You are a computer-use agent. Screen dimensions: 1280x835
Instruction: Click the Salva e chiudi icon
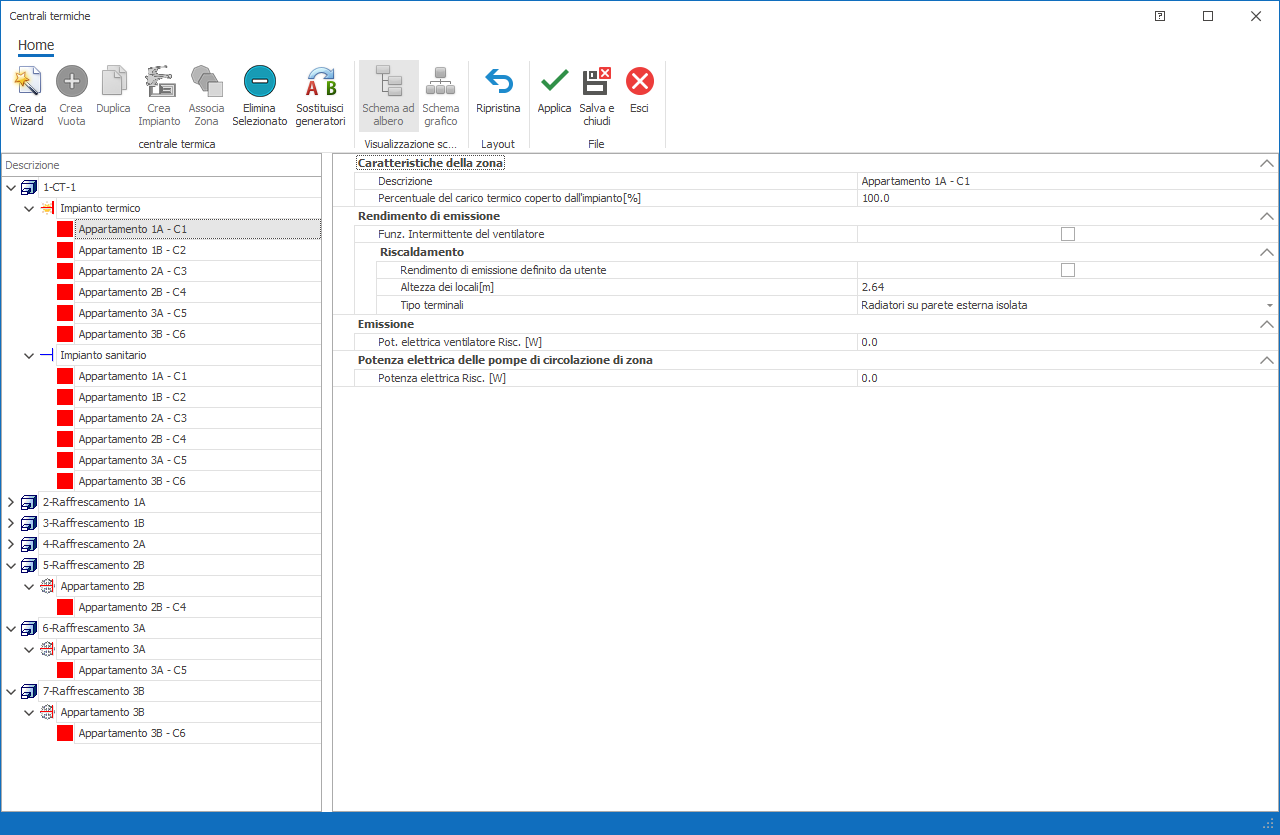point(596,82)
